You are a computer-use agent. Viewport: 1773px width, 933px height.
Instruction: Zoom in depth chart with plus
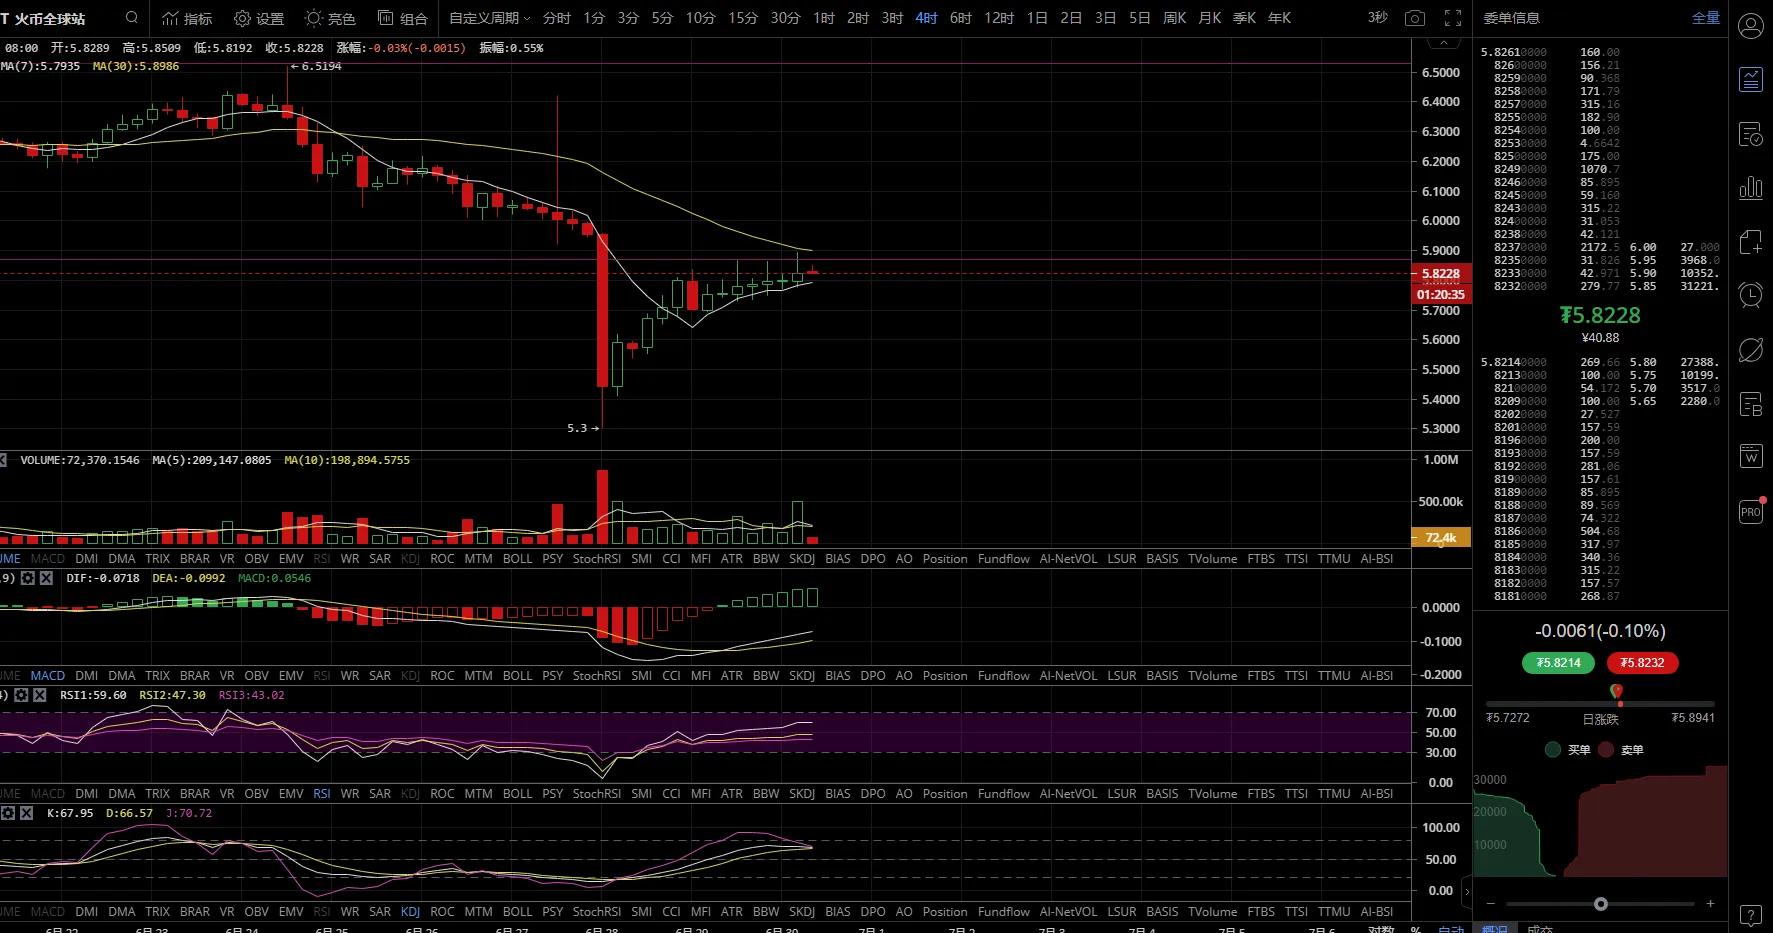(1710, 904)
